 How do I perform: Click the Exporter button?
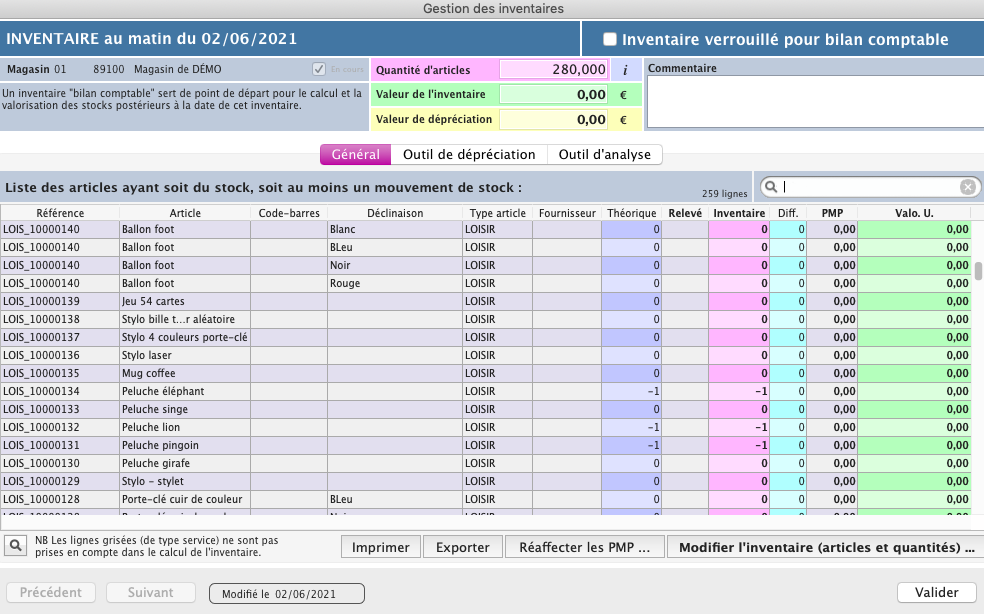click(462, 548)
